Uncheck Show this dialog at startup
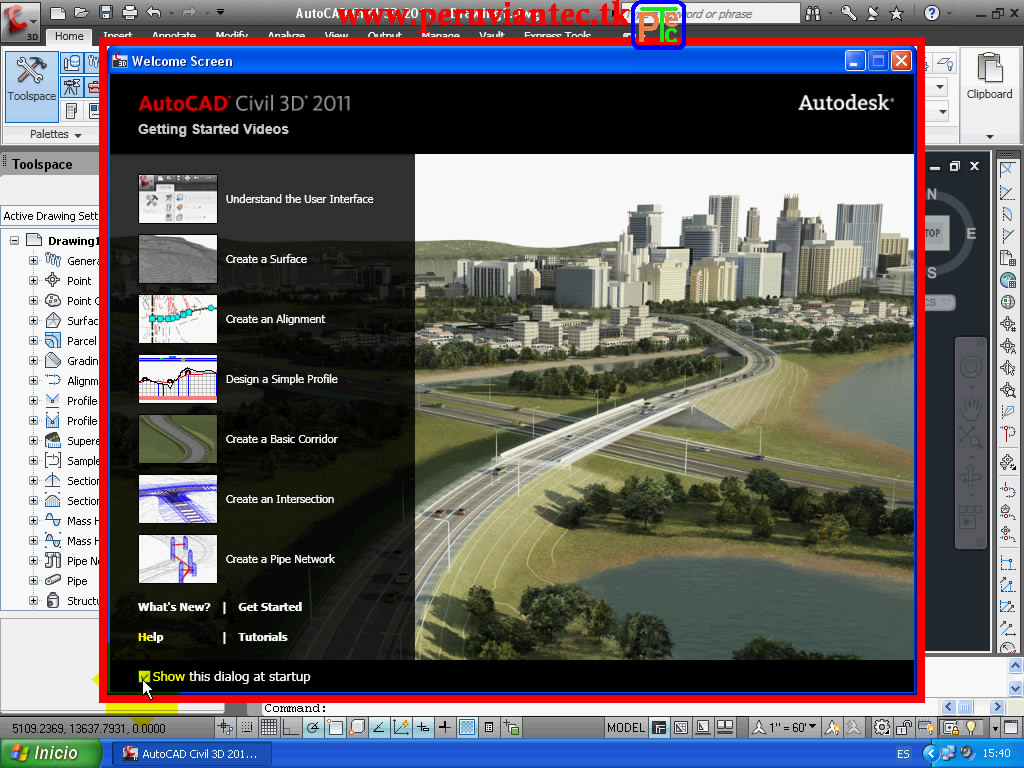This screenshot has width=1024, height=768. click(144, 677)
